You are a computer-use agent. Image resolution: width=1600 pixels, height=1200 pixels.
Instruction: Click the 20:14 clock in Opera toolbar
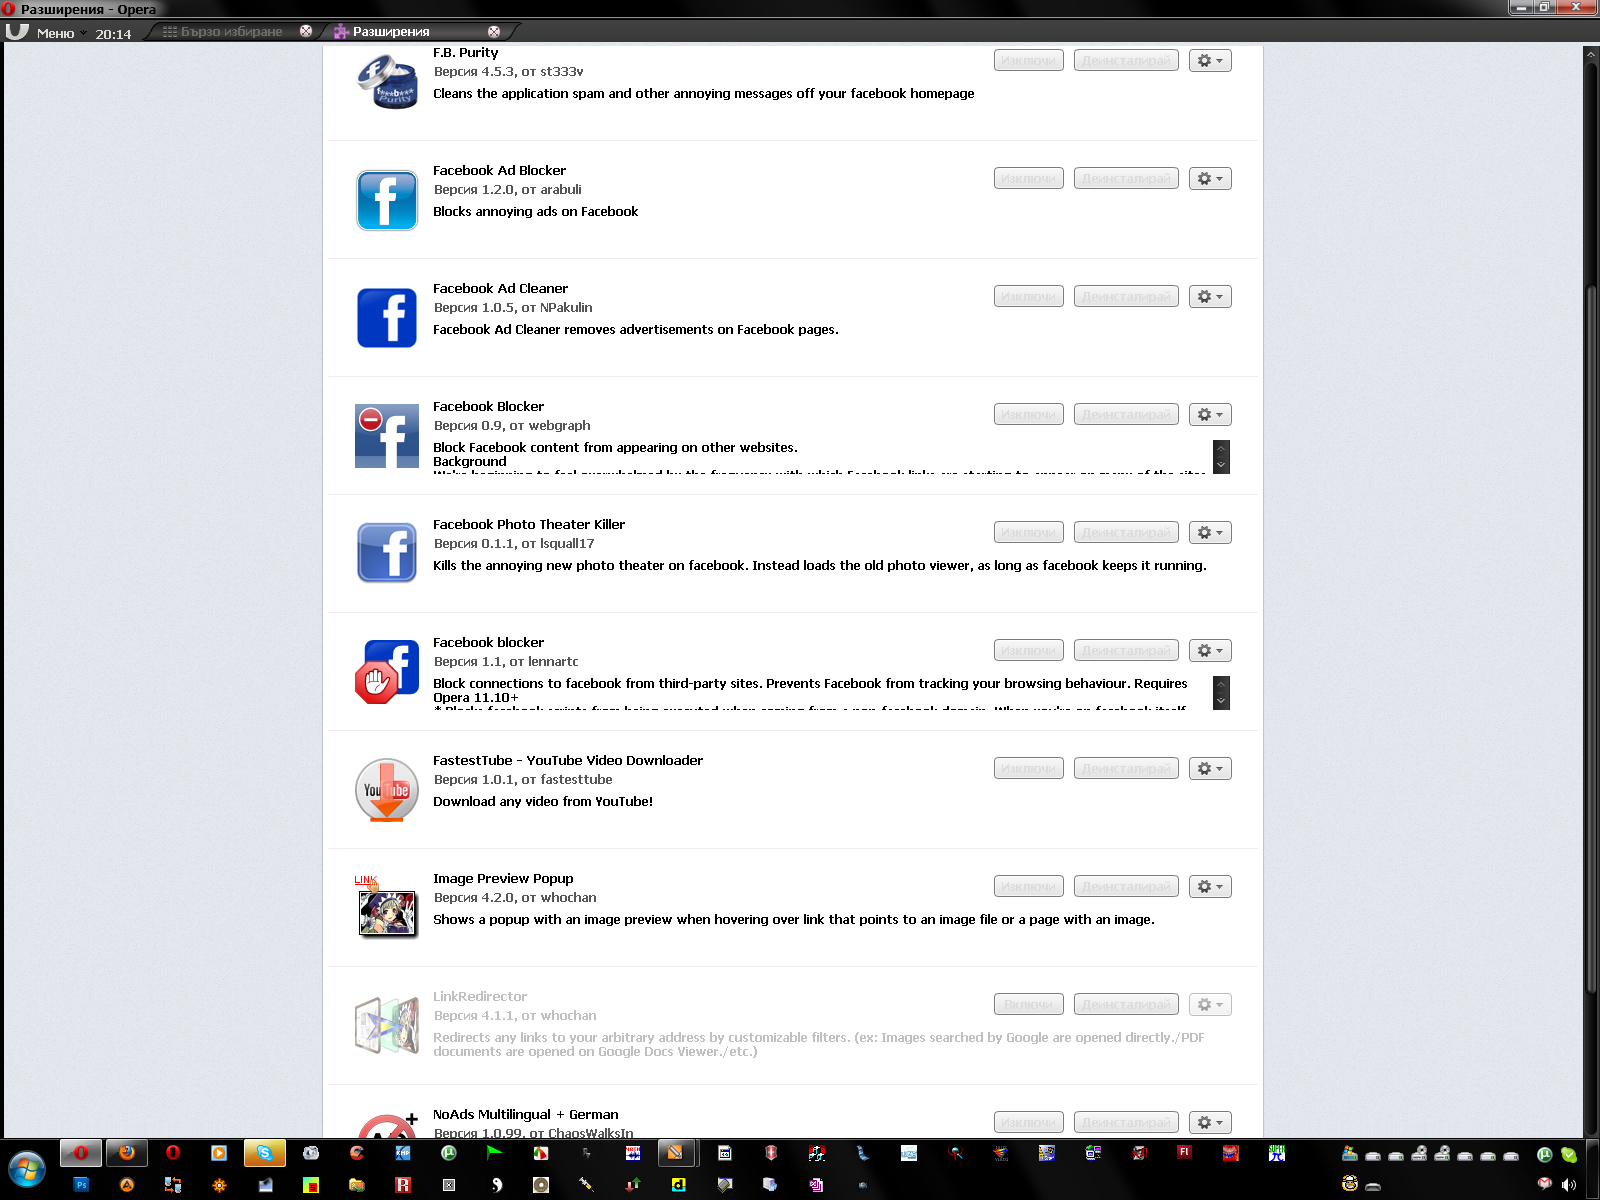(x=113, y=34)
